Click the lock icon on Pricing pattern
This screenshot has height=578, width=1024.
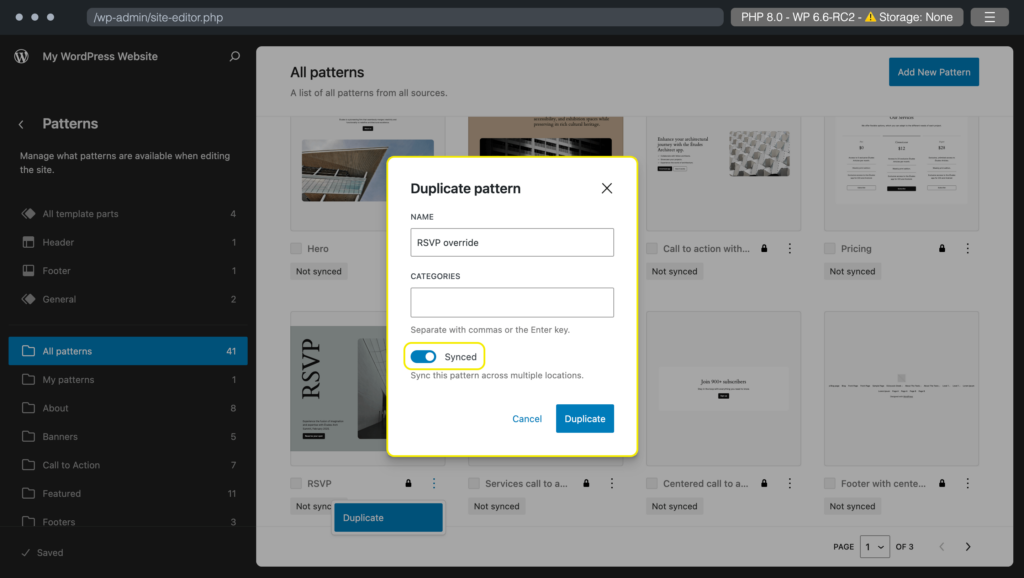(x=942, y=248)
